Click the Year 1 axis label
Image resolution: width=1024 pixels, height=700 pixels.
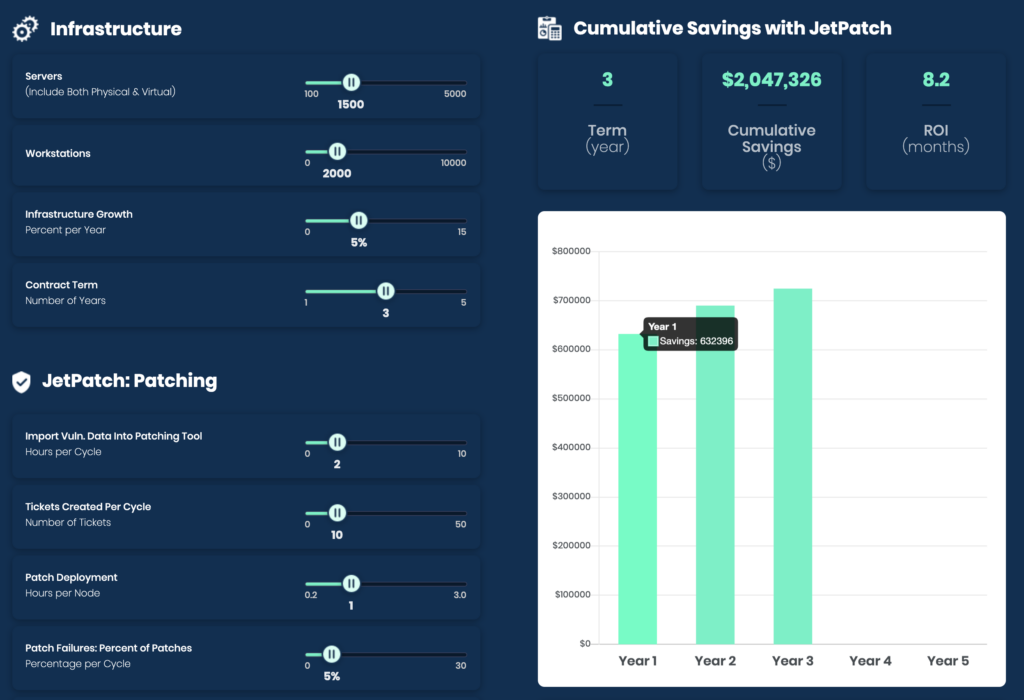coord(637,661)
